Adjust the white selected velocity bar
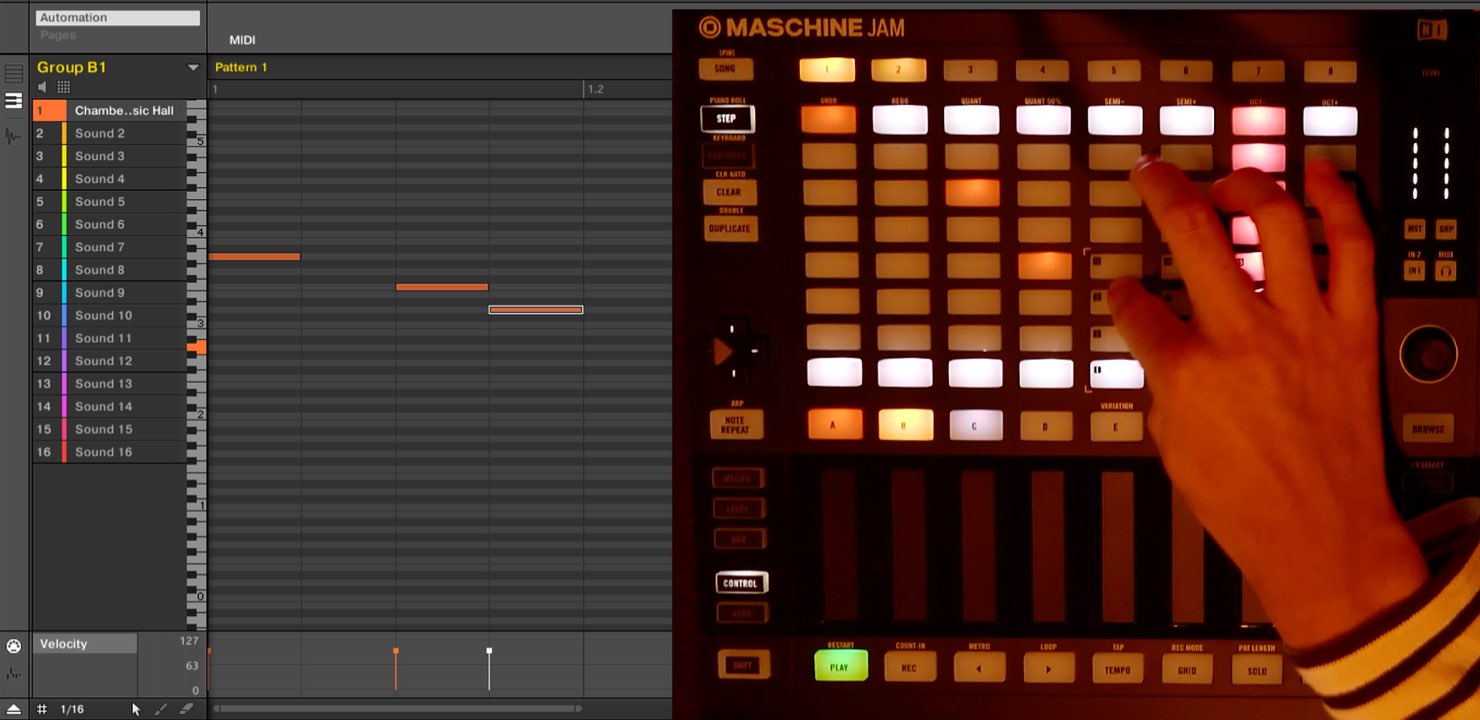Viewport: 1480px width, 720px height. 489,669
